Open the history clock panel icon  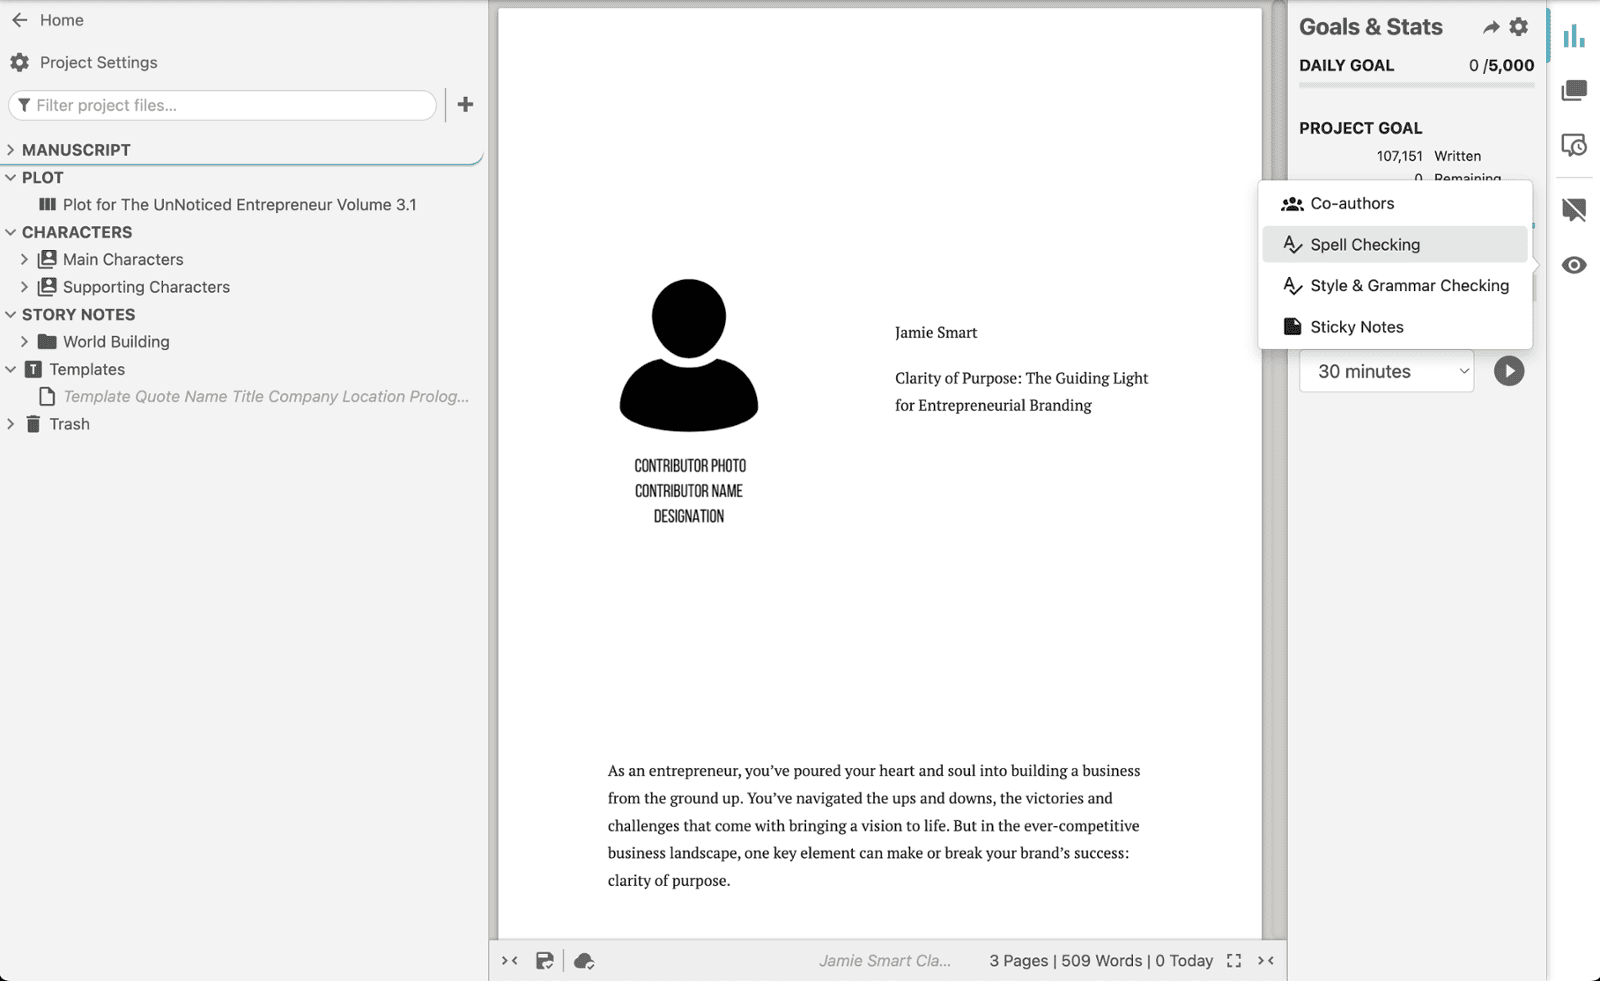[x=1573, y=146]
